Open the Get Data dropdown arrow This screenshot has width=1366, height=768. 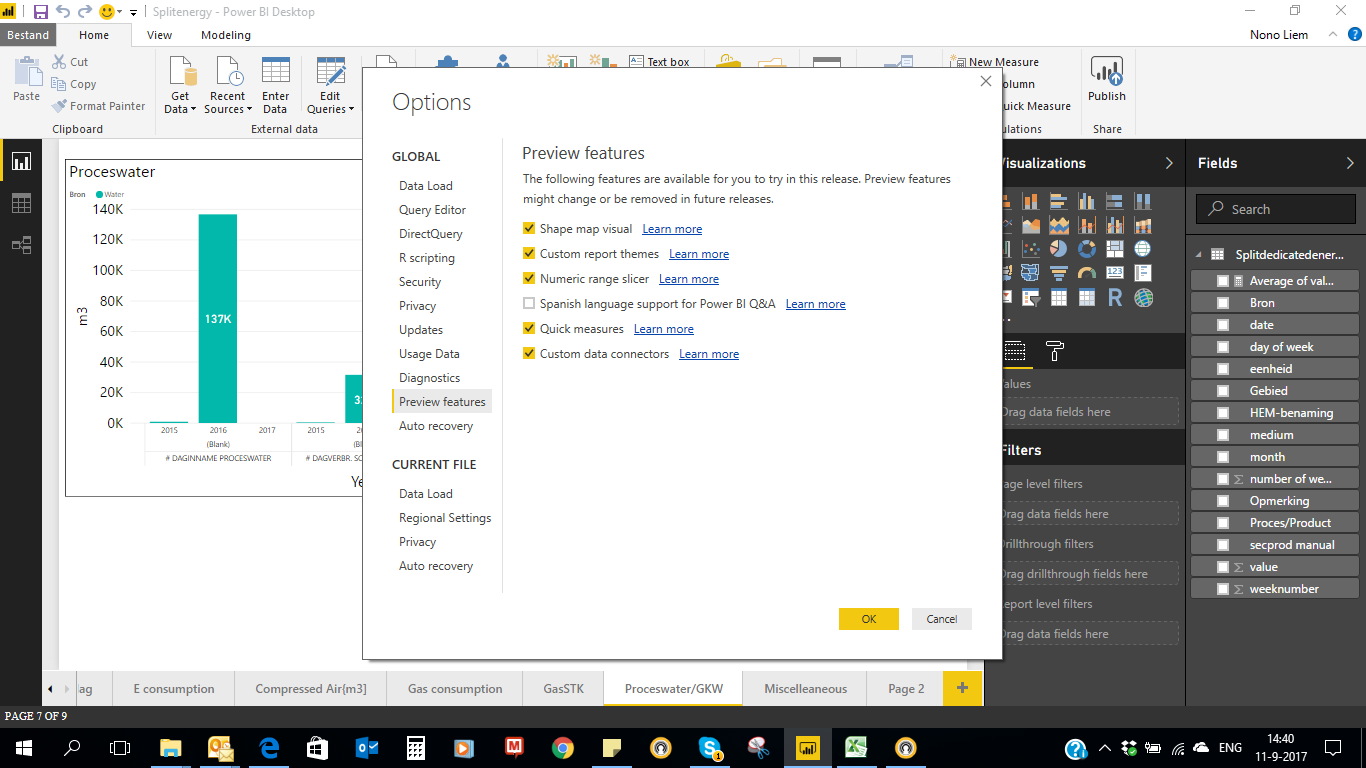tap(194, 110)
